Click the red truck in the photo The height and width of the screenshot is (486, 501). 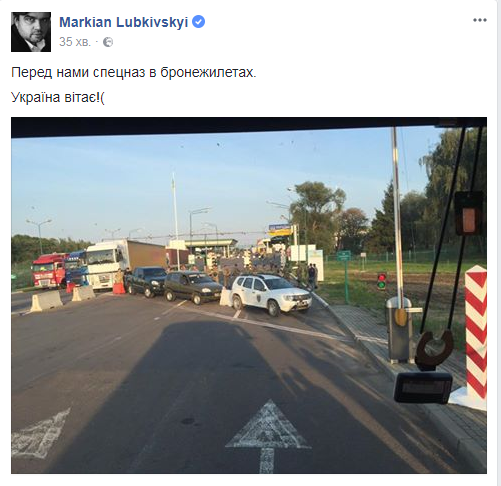coord(49,270)
